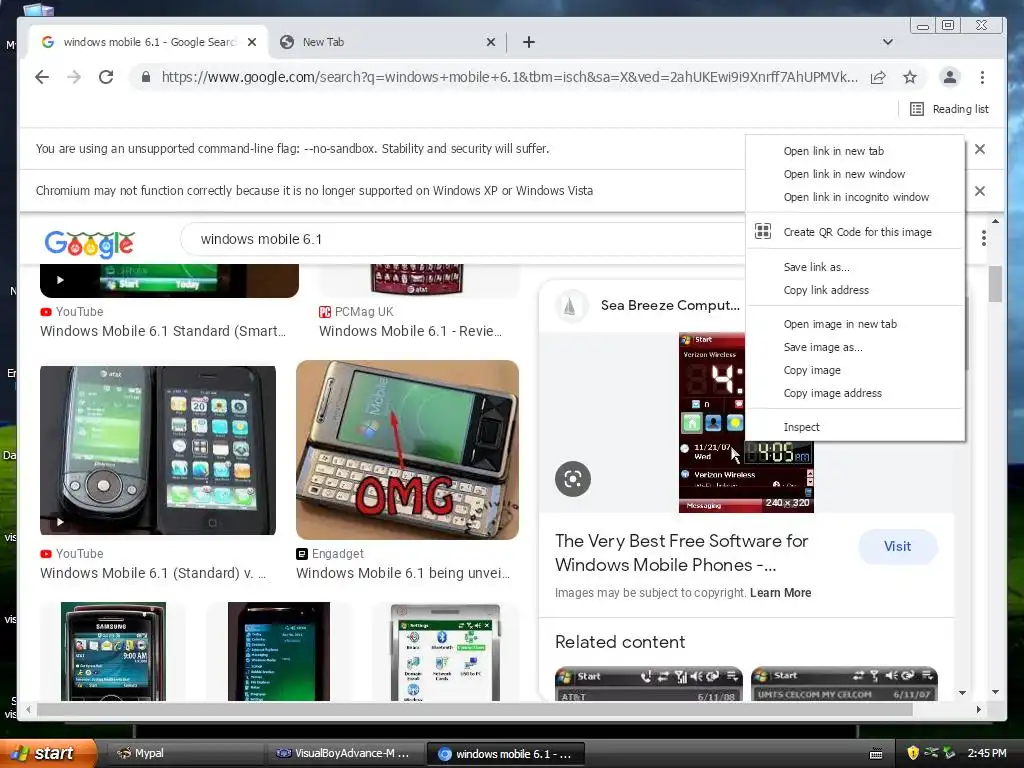The image size is (1024, 768).
Task: Click the page scroll-down arrow
Action: [x=995, y=692]
